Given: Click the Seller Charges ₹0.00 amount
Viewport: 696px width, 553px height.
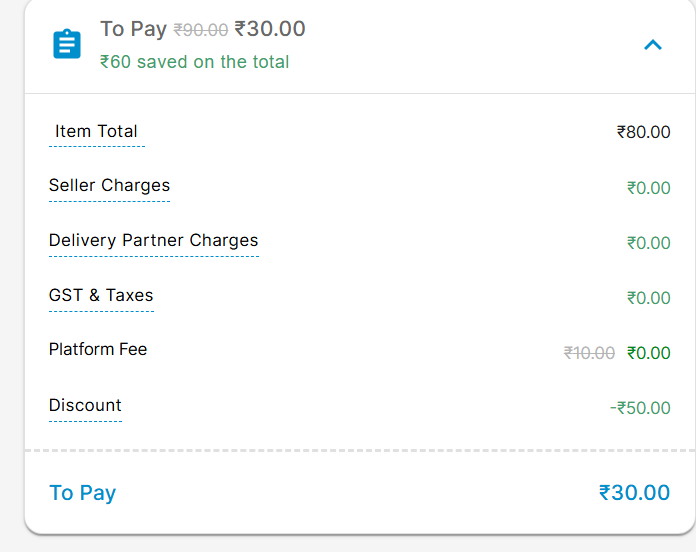Looking at the screenshot, I should (648, 188).
